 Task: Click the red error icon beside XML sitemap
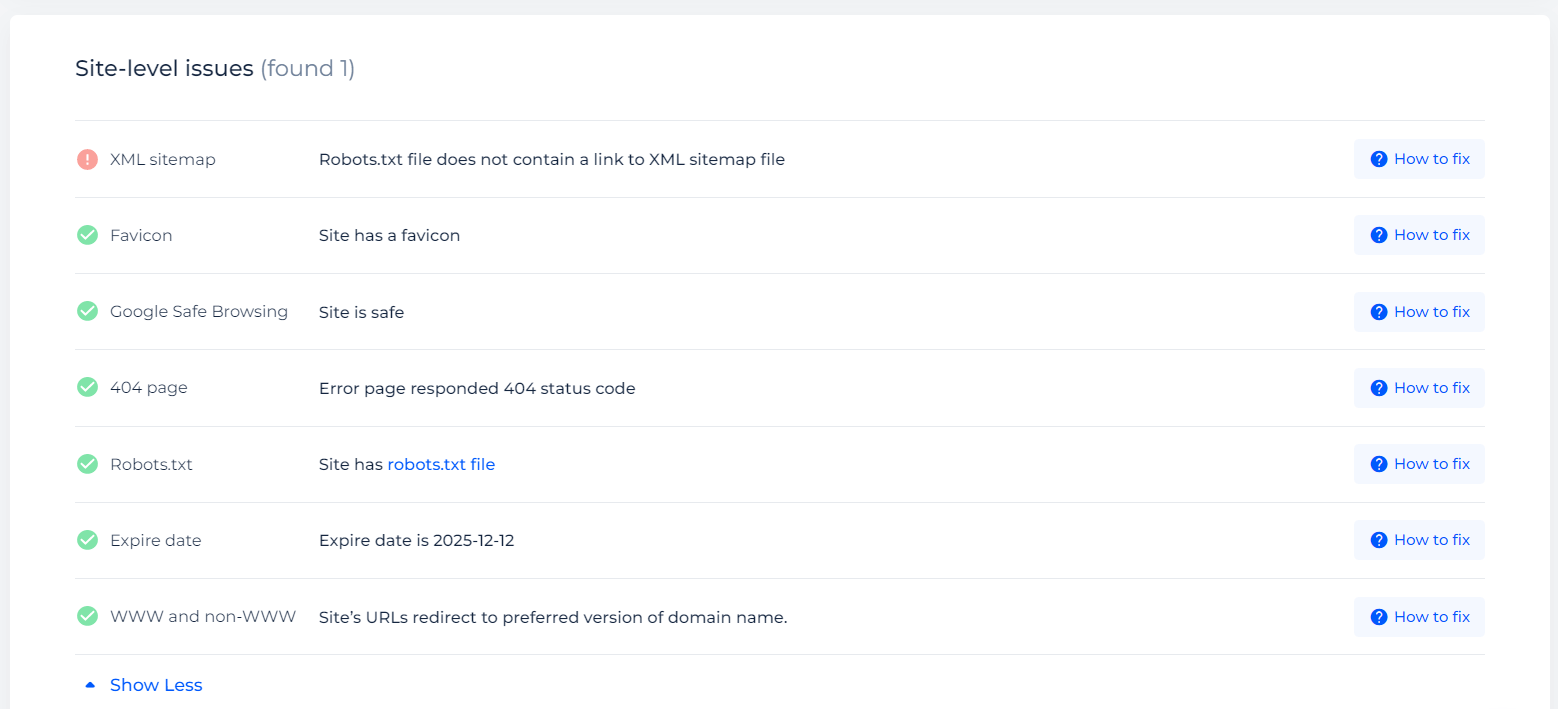87,159
